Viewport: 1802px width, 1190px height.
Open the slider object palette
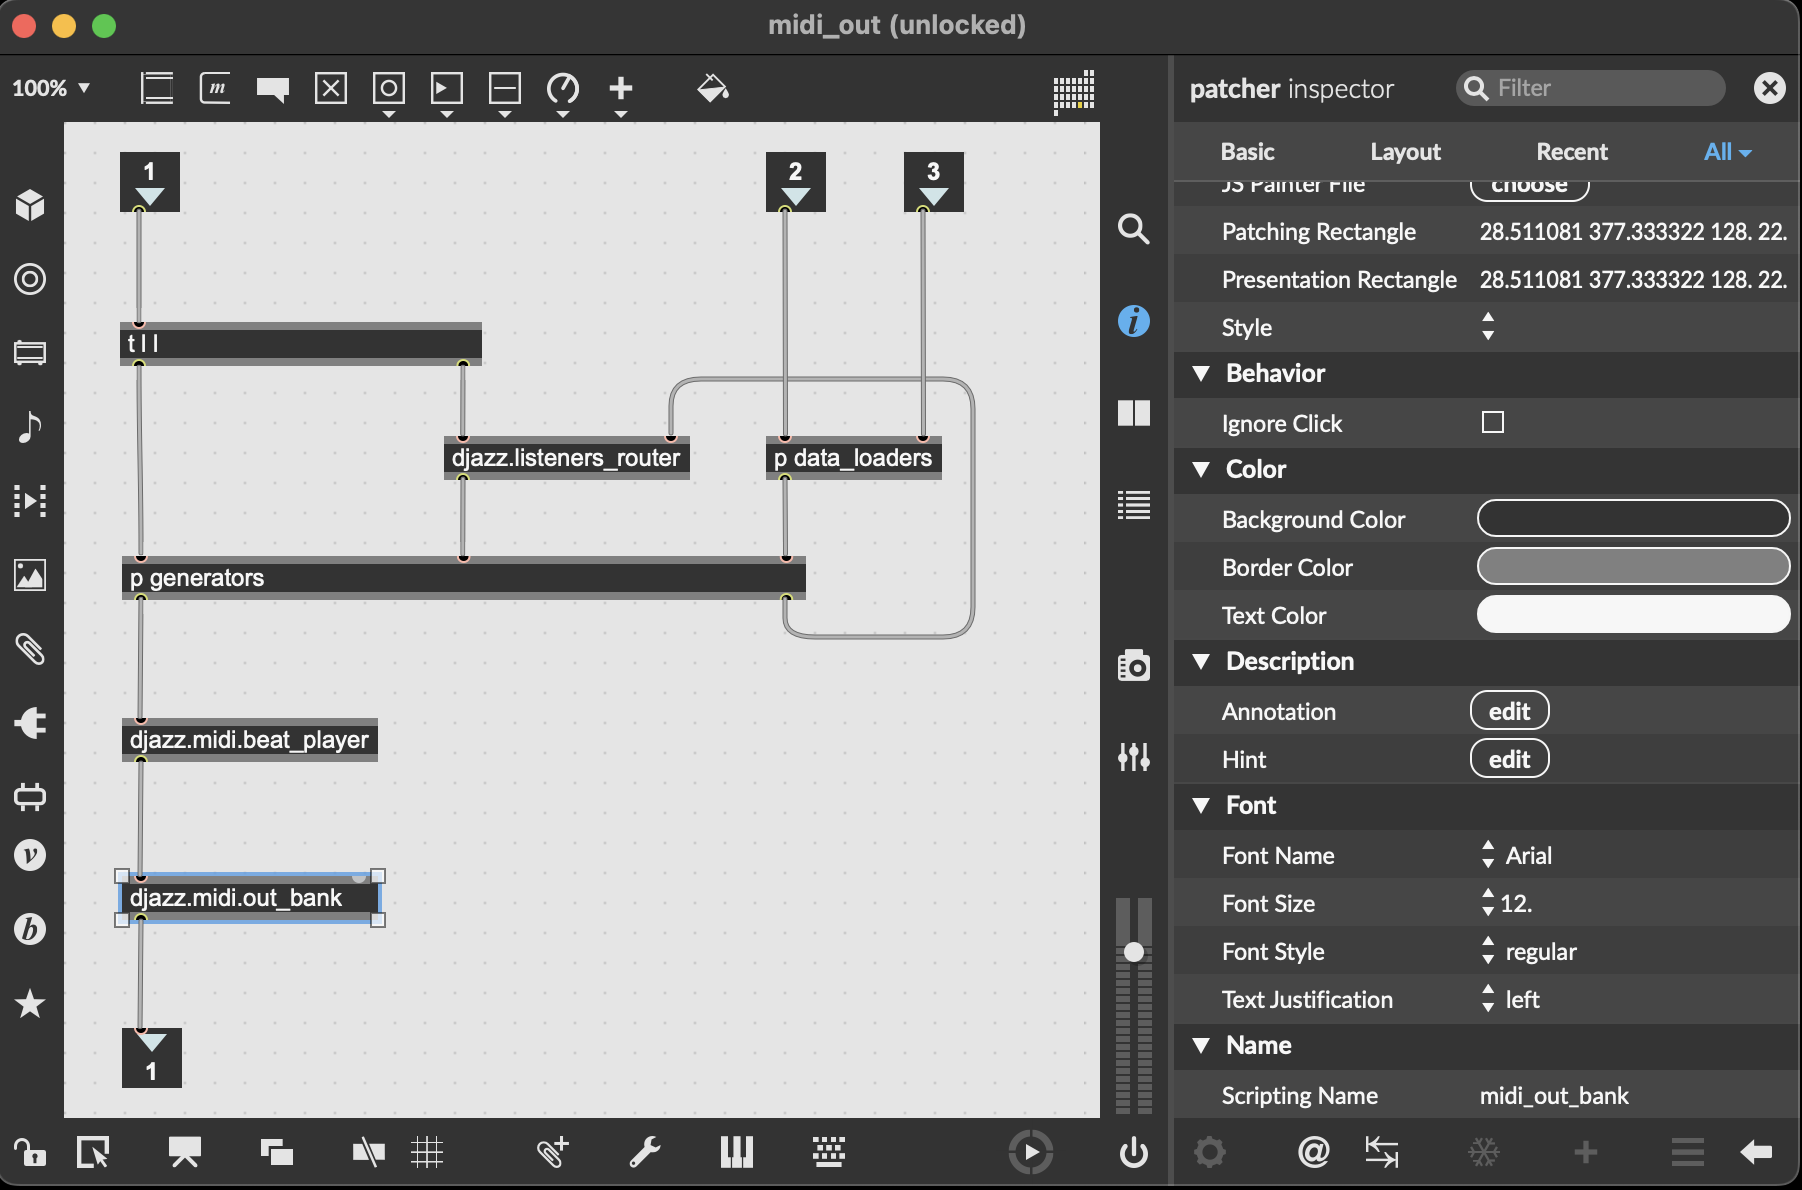505,92
